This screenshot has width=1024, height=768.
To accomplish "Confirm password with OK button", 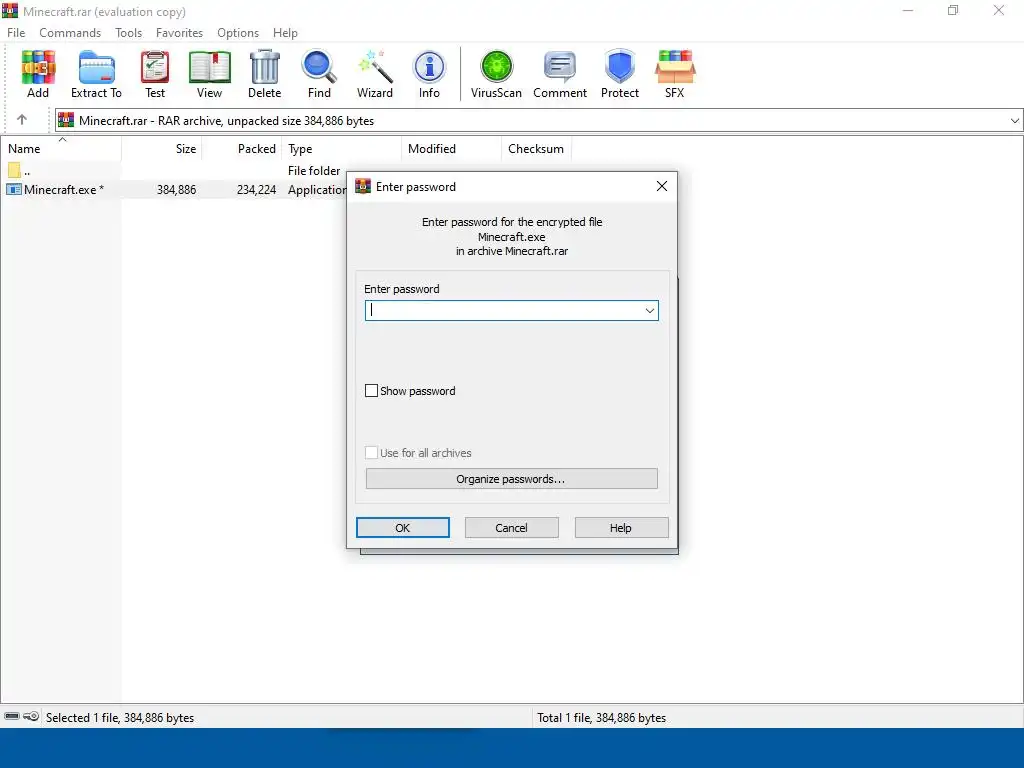I will click(x=403, y=528).
